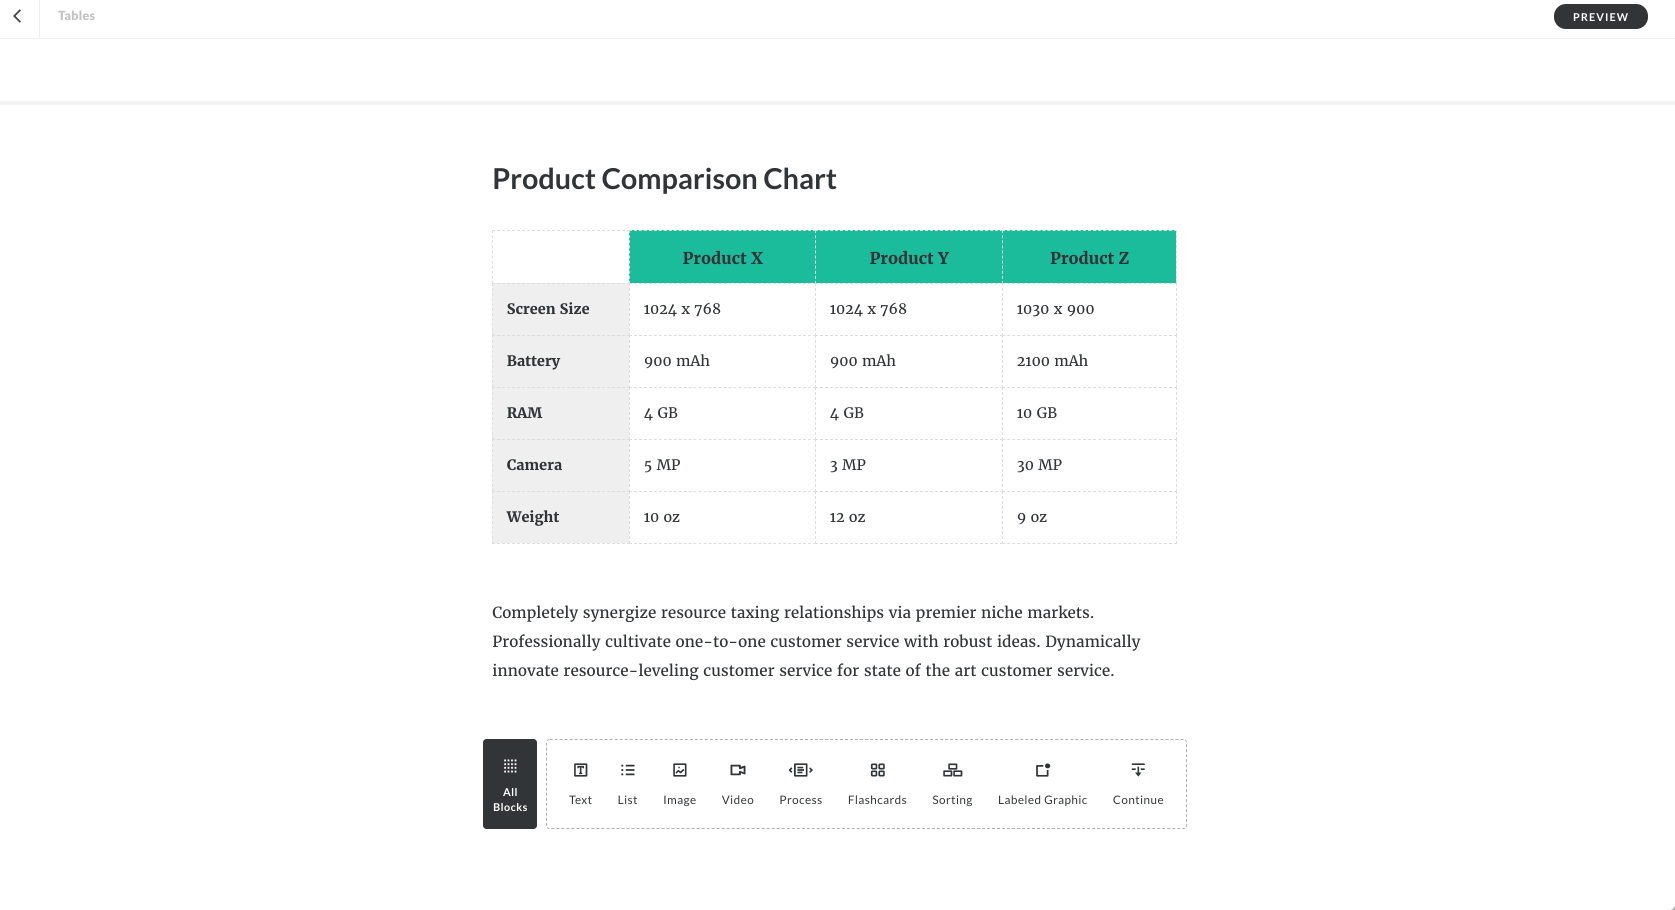Viewport: 1675px width, 910px height.
Task: Add a Video block
Action: 737,784
